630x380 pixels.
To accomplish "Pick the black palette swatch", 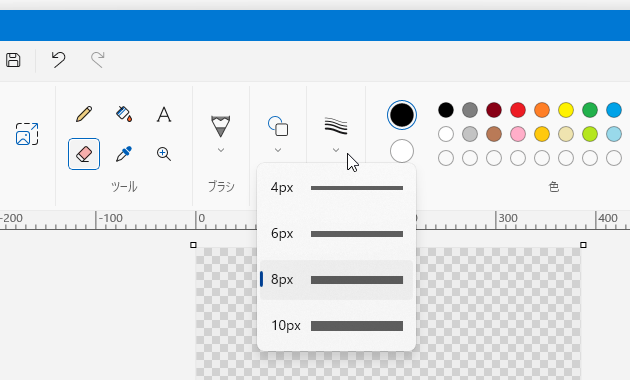I will pos(446,110).
